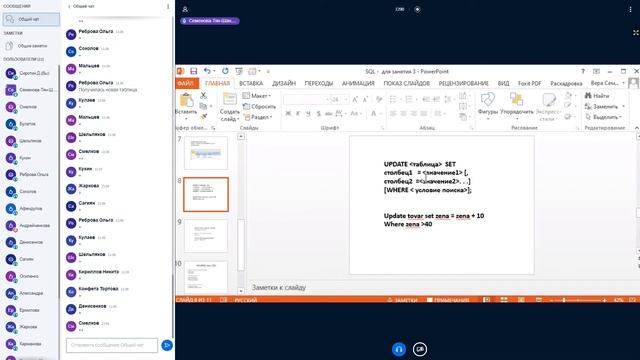Screen dimensions: 640x360
Task: Zoom in with the plus button
Action: [x=604, y=300]
